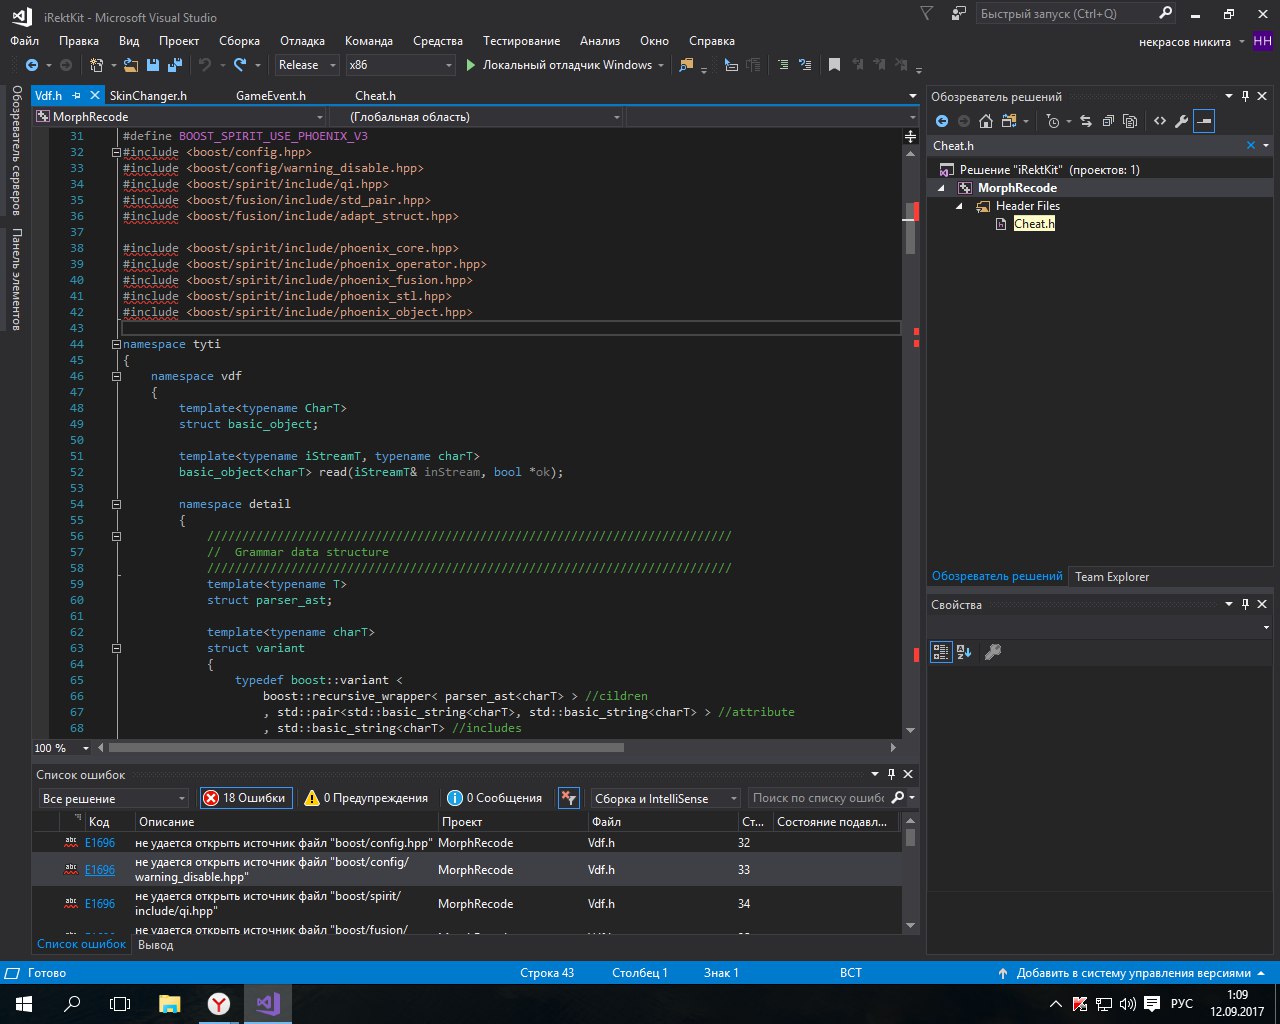Click the Home icon in Solution Explorer
This screenshot has height=1024, width=1280.
pos(985,121)
